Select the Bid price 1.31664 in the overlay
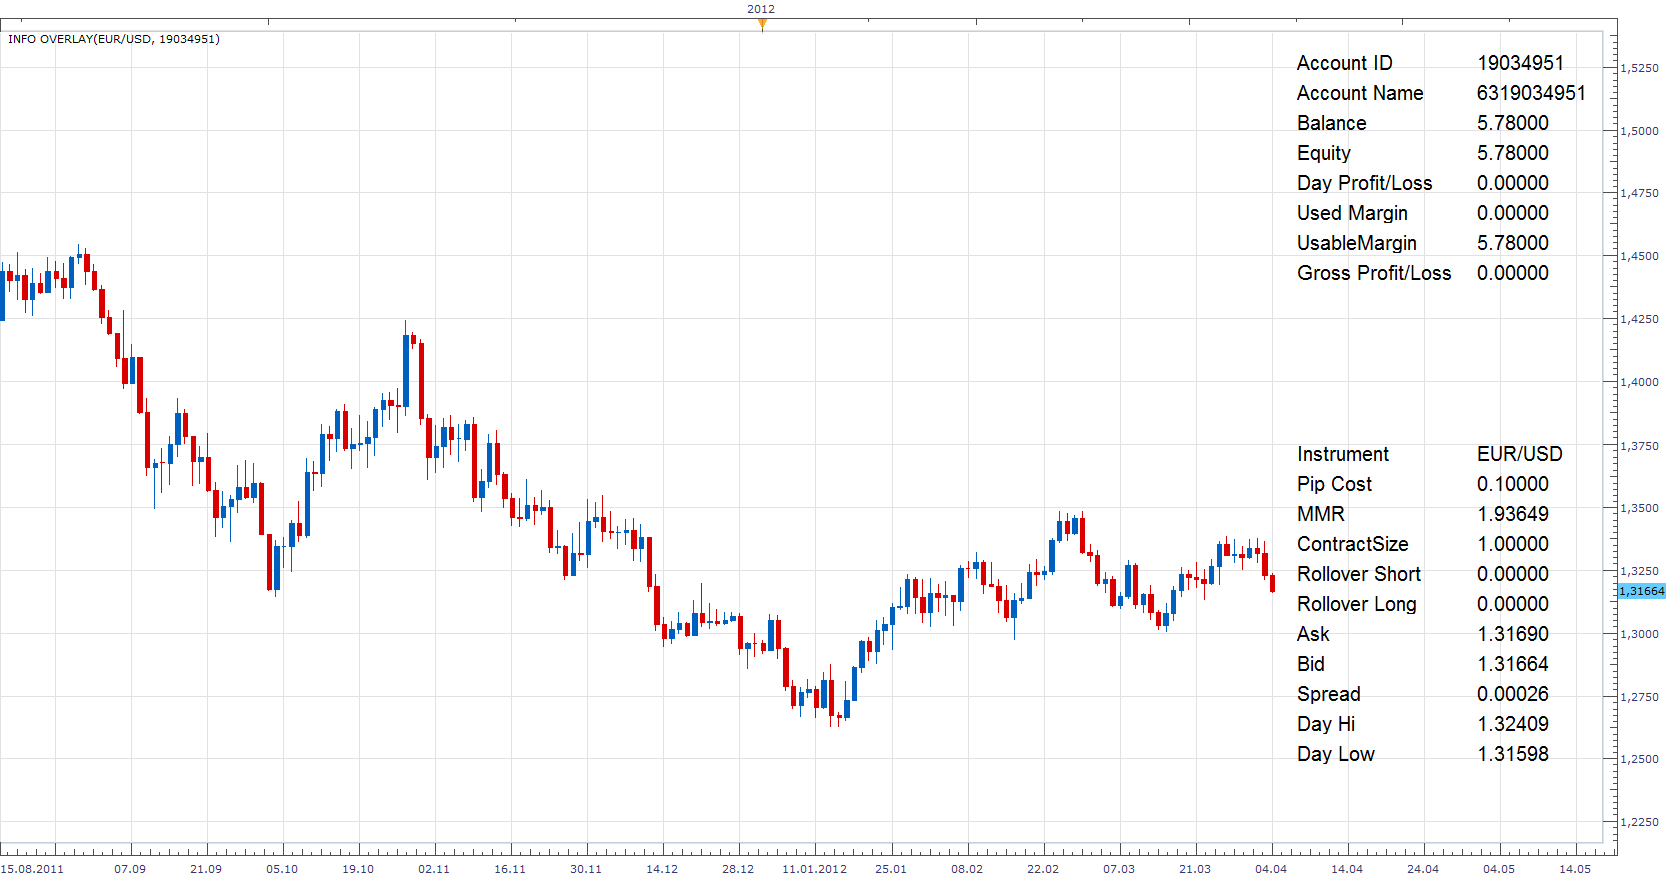Image resolution: width=1674 pixels, height=880 pixels. pos(1513,664)
